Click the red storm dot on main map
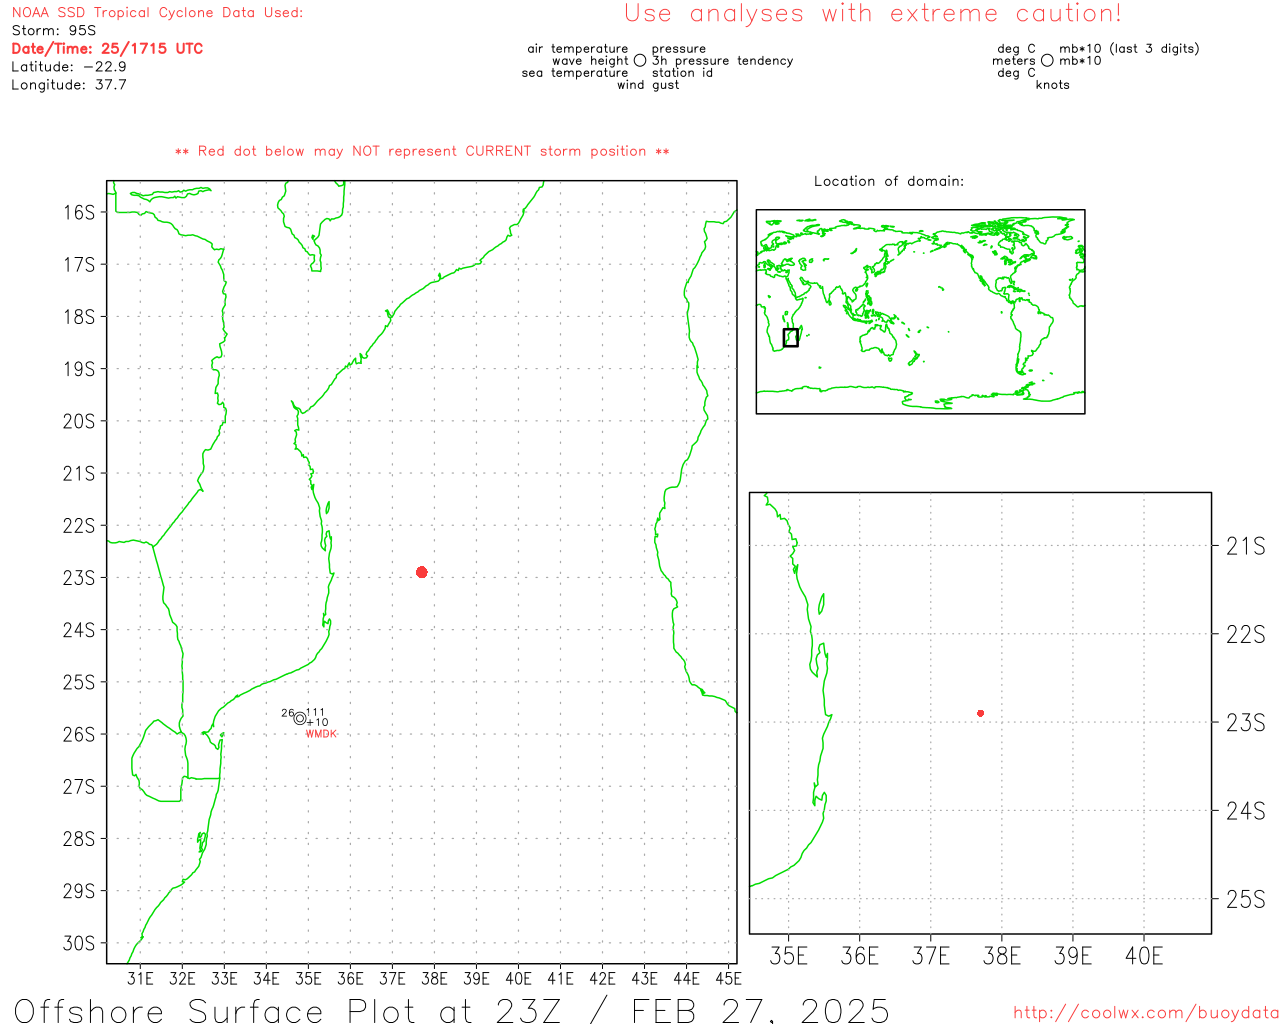This screenshot has height=1024, width=1280. 422,572
